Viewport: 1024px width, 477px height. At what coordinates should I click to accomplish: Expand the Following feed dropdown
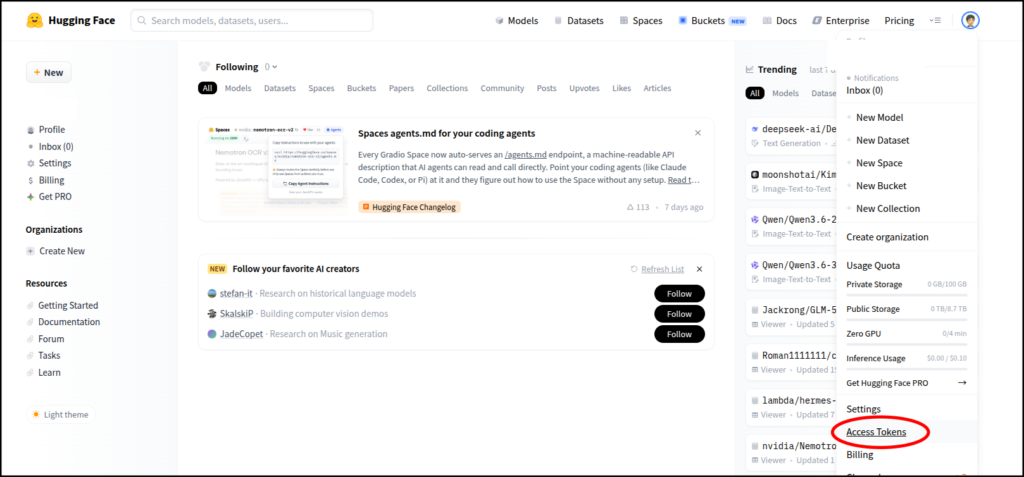coord(273,67)
